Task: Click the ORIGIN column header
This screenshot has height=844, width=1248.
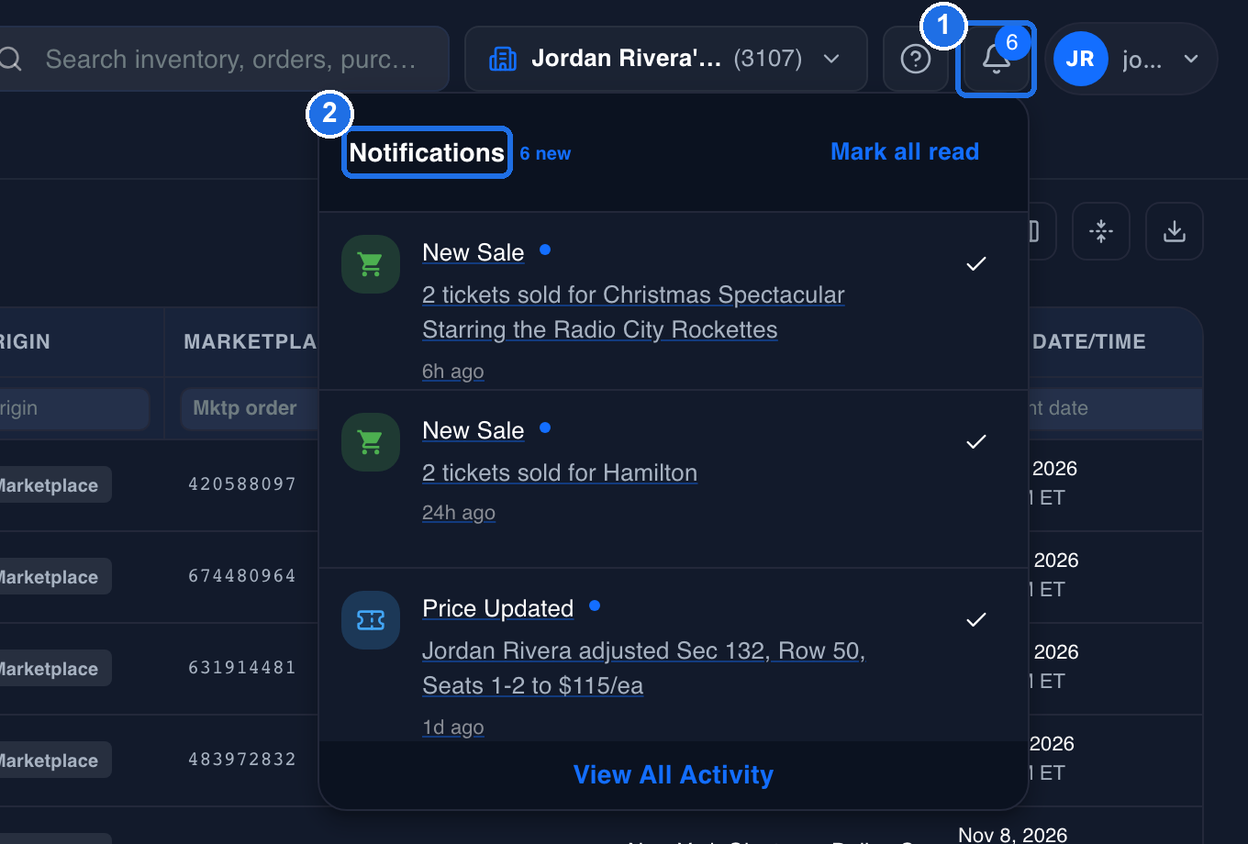Action: pos(25,342)
